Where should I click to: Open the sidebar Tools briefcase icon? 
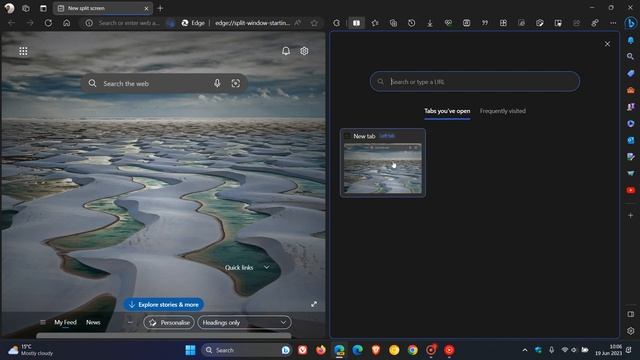point(631,90)
